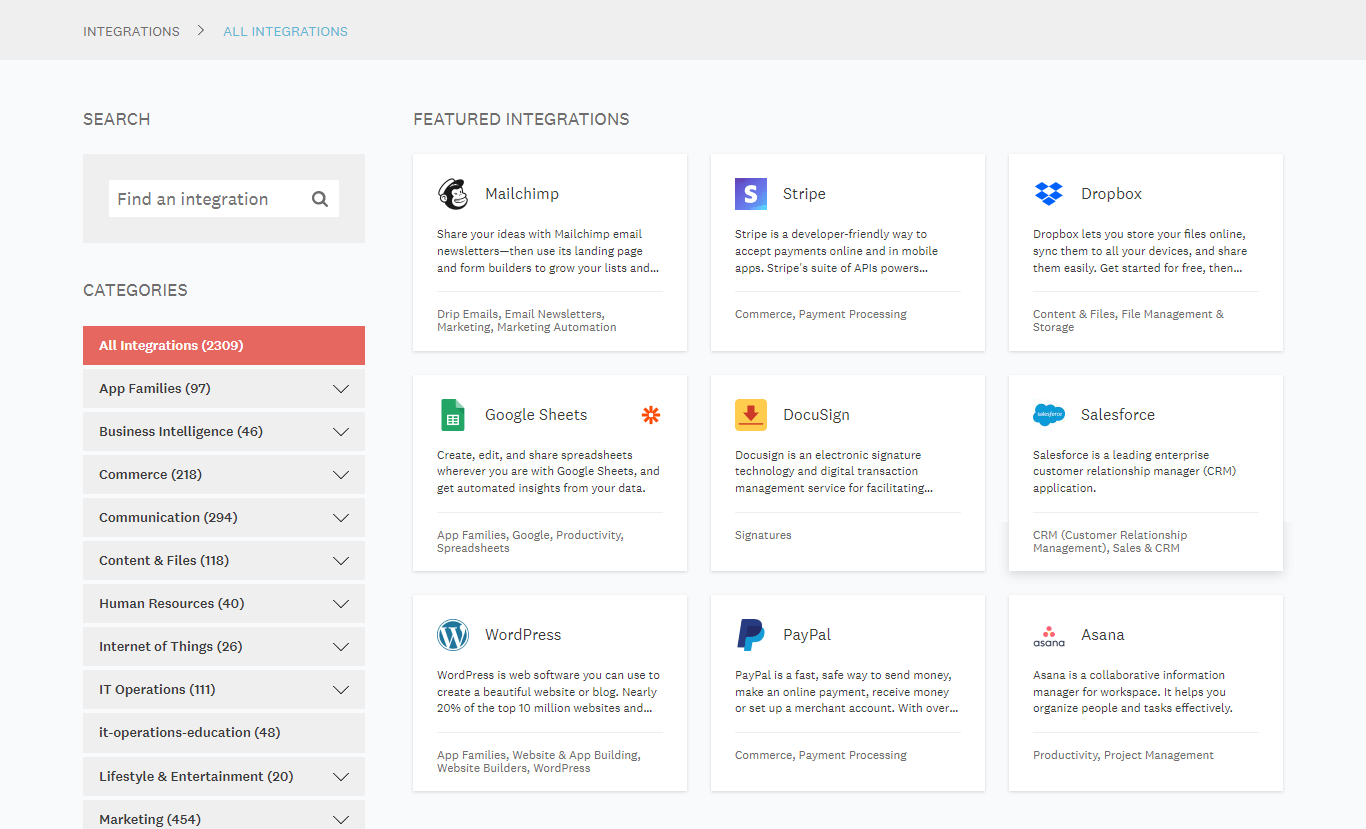
Task: Click Mailchimp's 'Drip Emails, Email Newsletters' tags
Action: tap(527, 321)
